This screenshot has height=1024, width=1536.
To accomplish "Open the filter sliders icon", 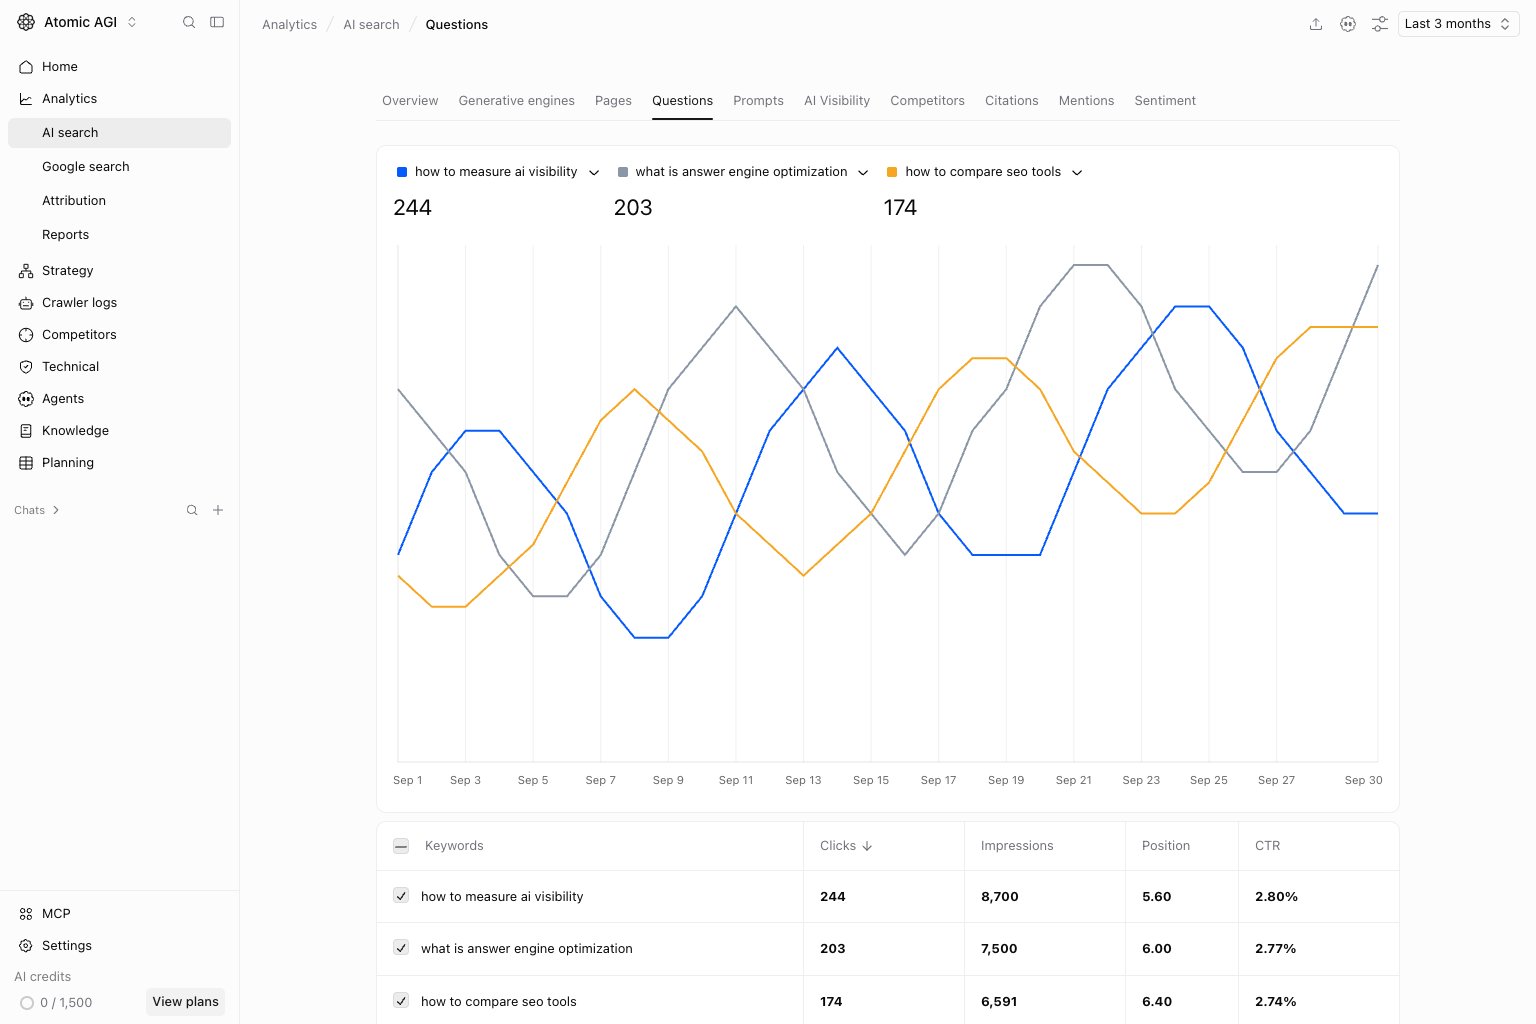I will click(x=1380, y=24).
